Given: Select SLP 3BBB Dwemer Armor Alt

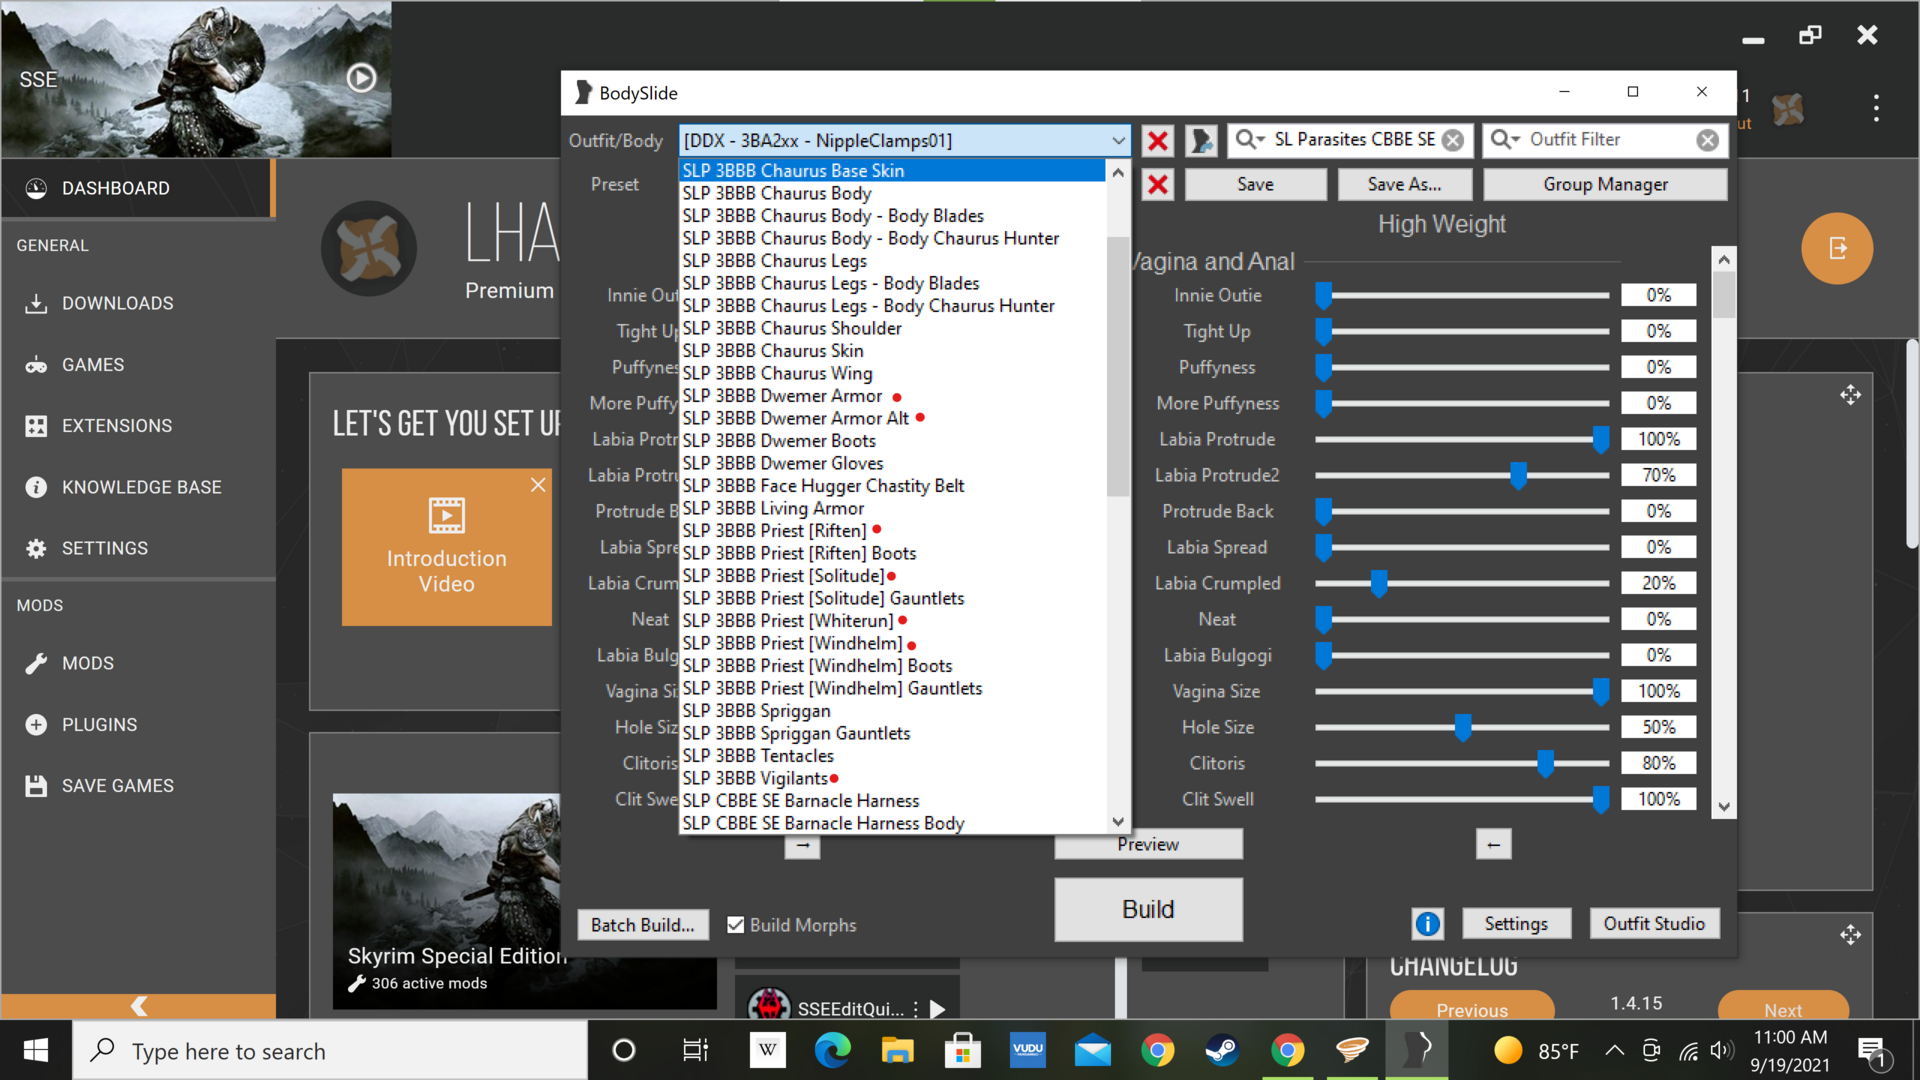Looking at the screenshot, I should coord(892,418).
